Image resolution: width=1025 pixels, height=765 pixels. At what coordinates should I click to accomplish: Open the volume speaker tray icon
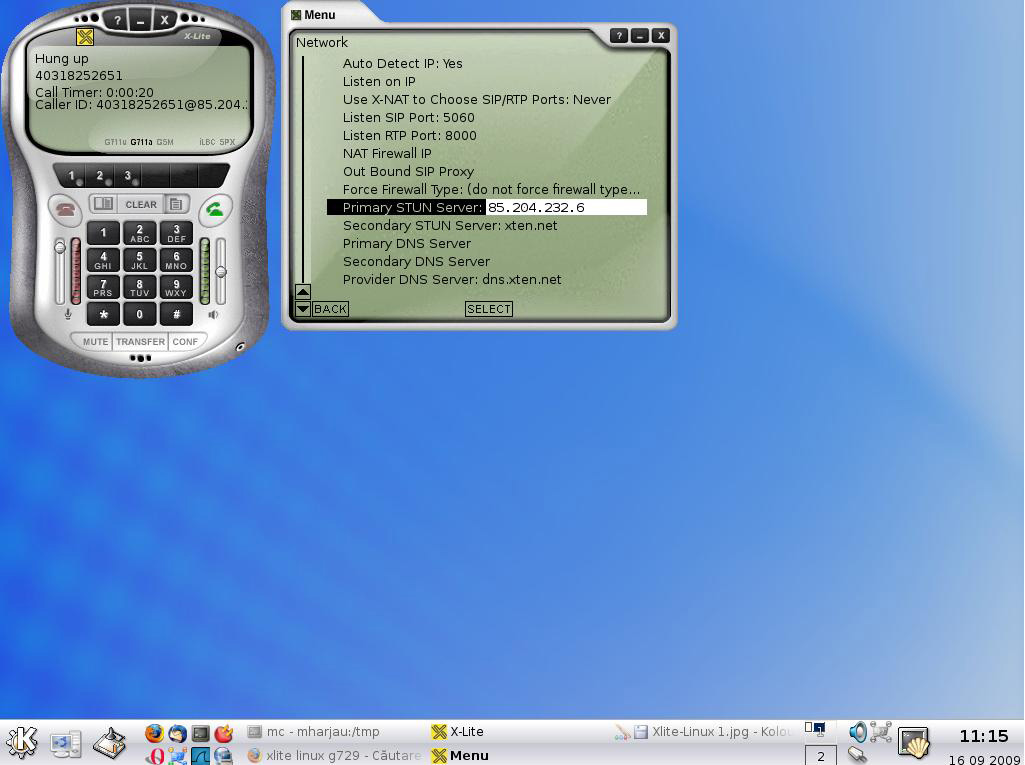858,732
